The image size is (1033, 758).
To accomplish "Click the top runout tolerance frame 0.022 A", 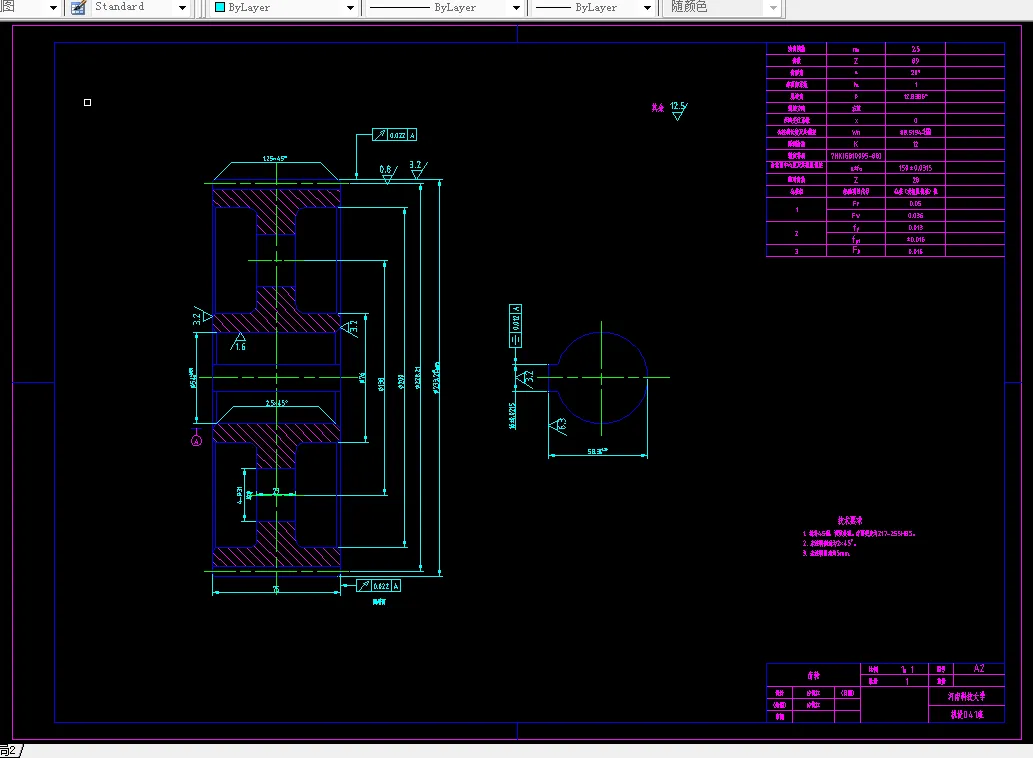I will coord(394,135).
